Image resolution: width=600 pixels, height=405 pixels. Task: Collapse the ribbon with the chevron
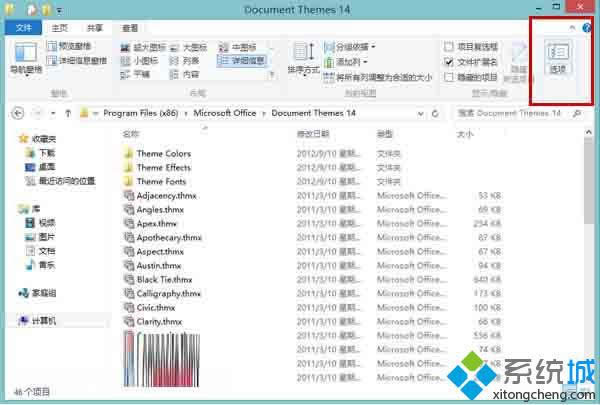pos(572,28)
